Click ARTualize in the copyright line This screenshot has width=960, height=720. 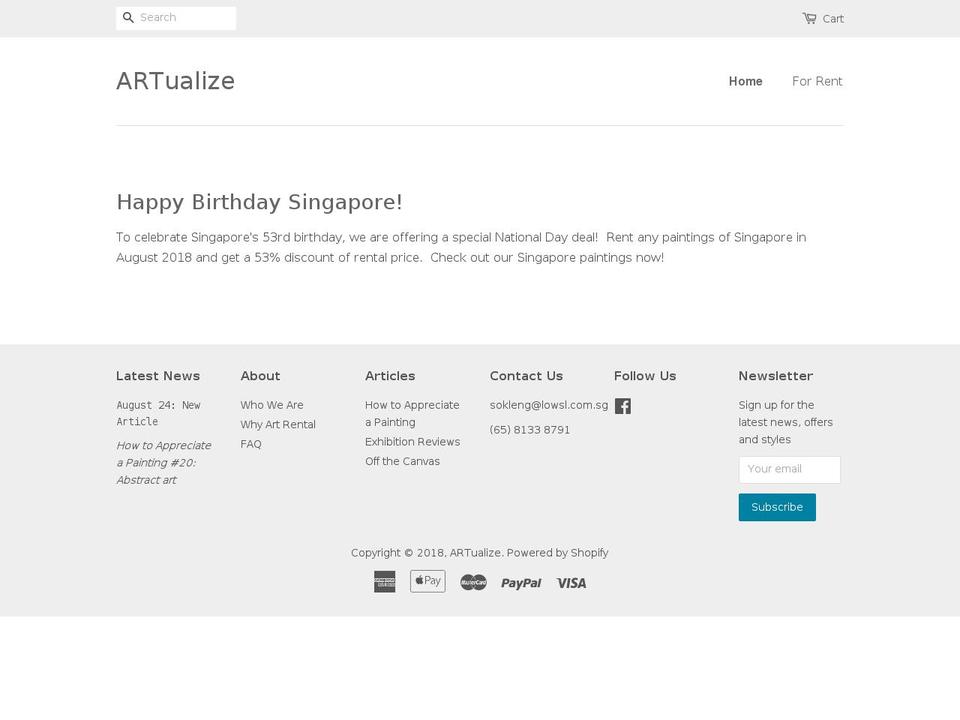click(x=475, y=553)
